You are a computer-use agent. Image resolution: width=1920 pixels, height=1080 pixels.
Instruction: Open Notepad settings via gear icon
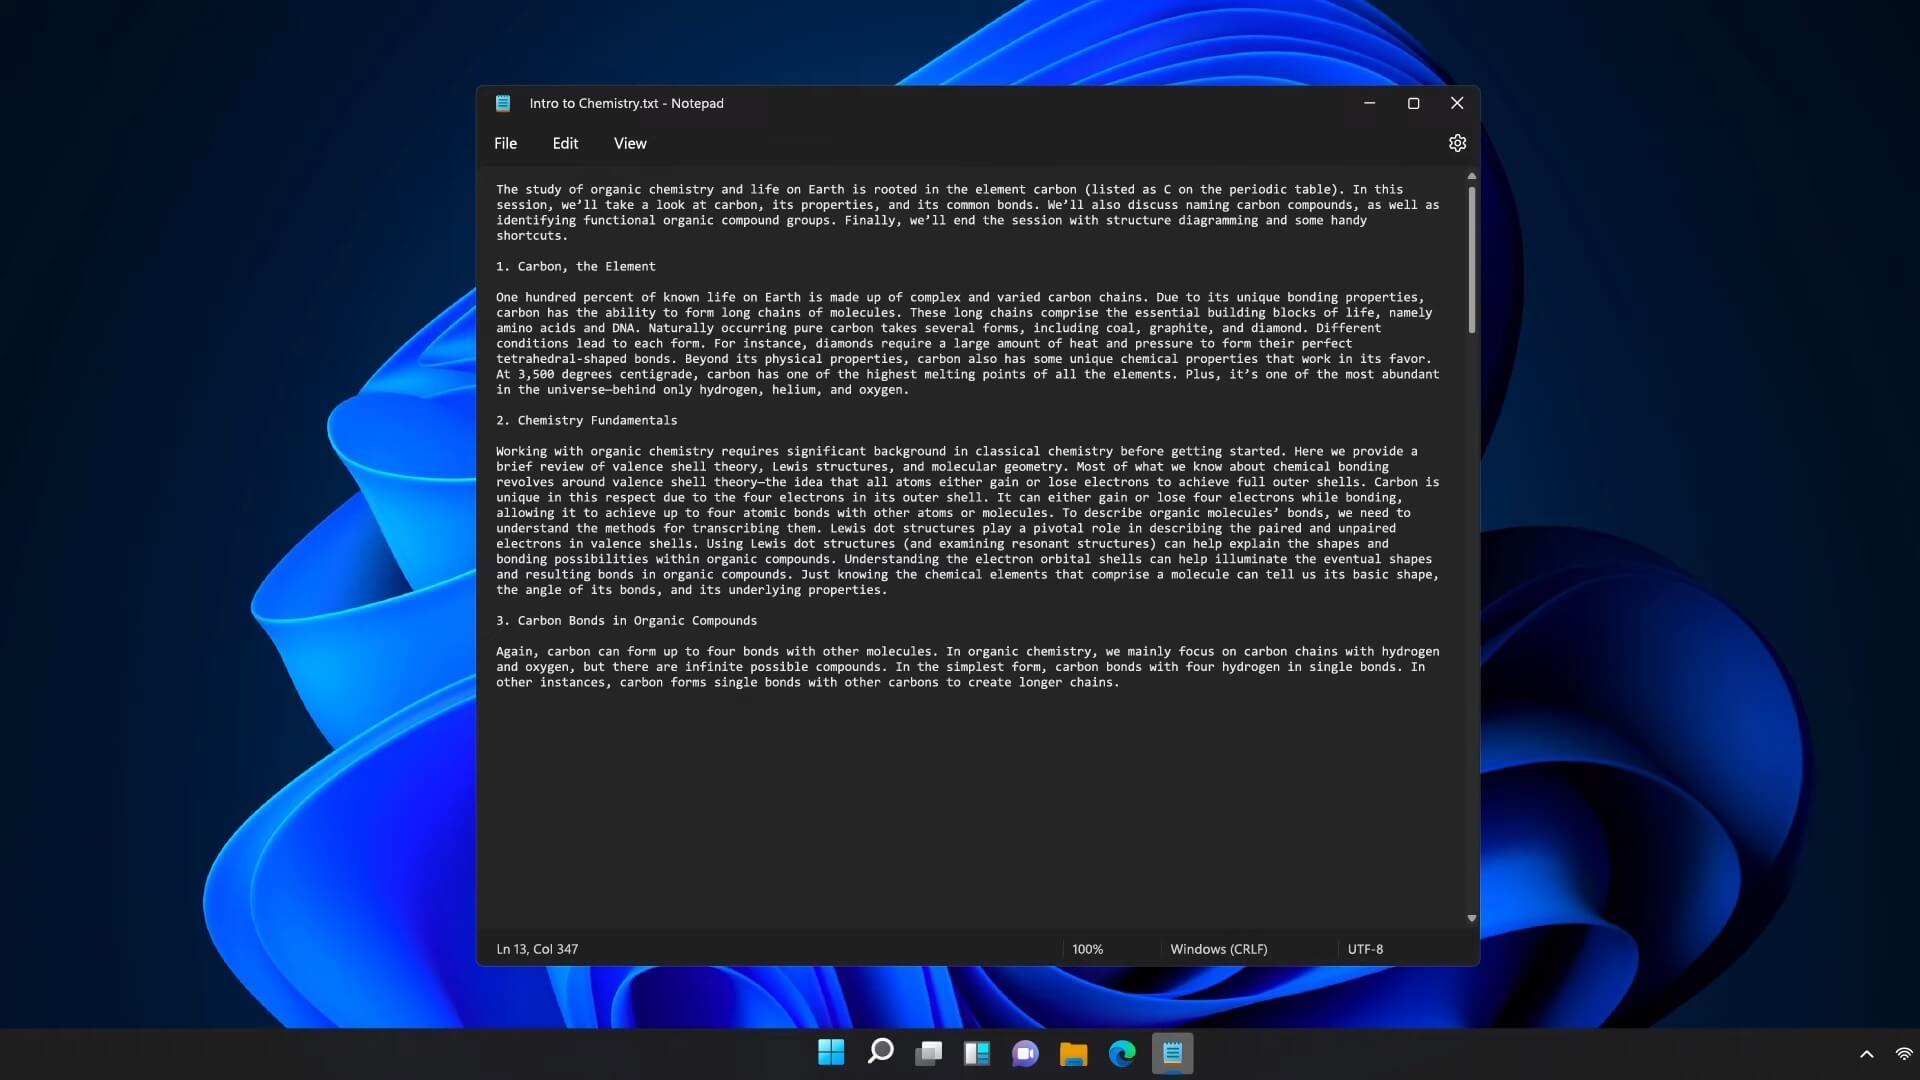(1456, 143)
